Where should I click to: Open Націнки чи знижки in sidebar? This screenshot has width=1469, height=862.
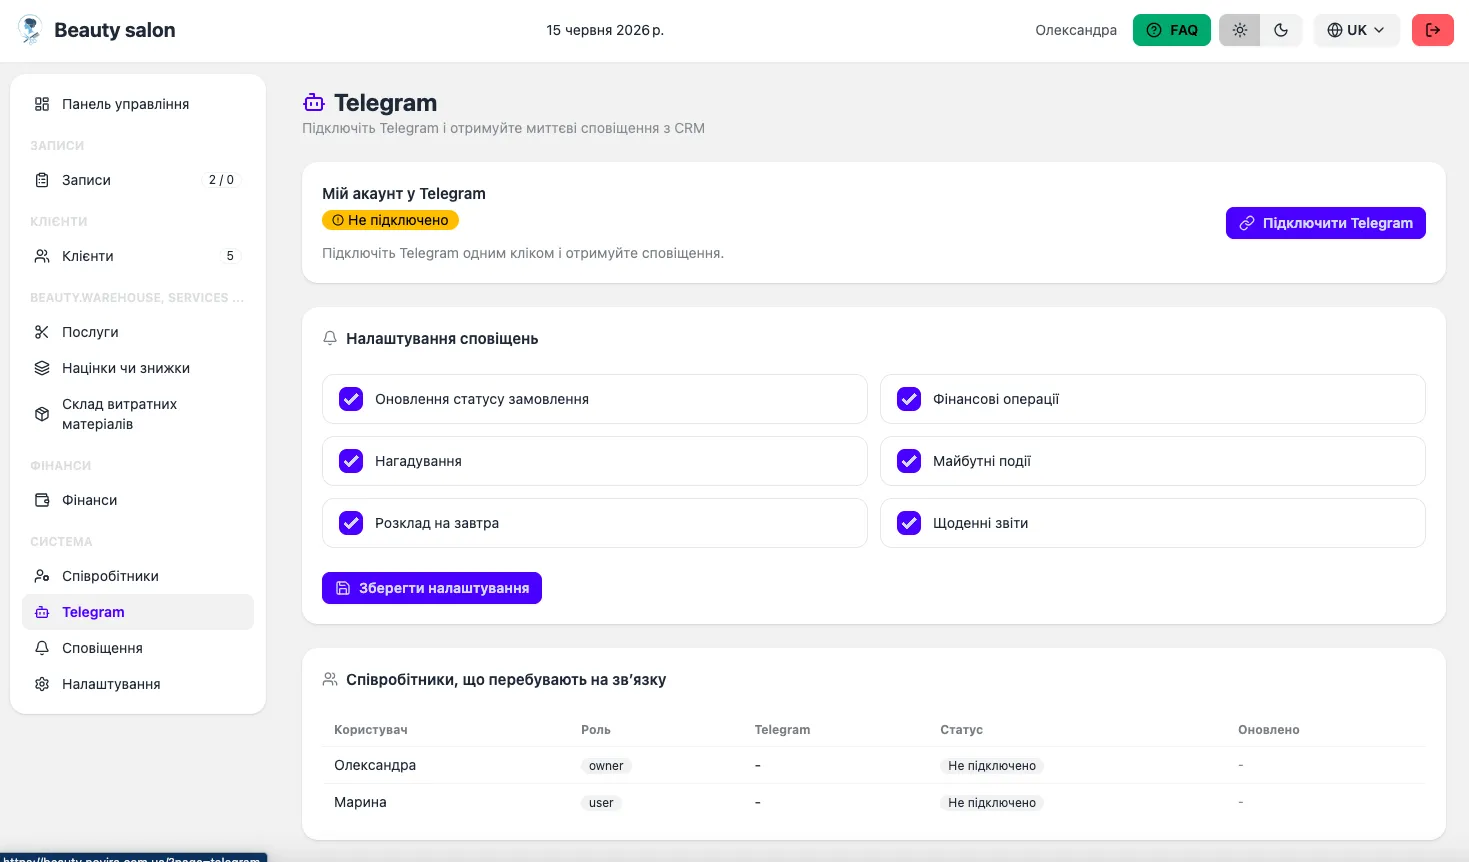(x=138, y=368)
